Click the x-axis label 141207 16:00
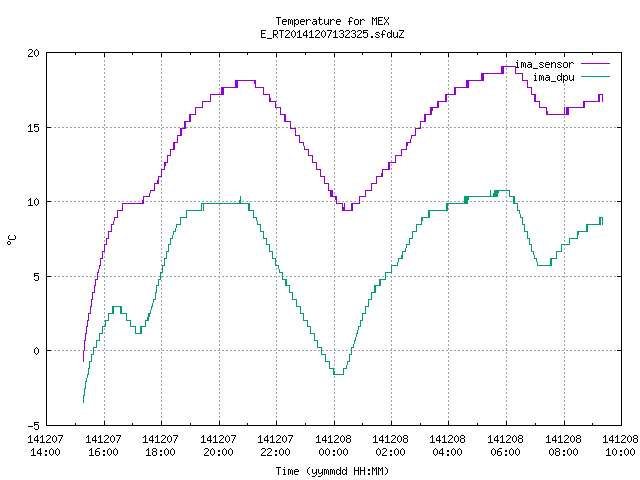The height and width of the screenshot is (480, 640). click(x=104, y=445)
